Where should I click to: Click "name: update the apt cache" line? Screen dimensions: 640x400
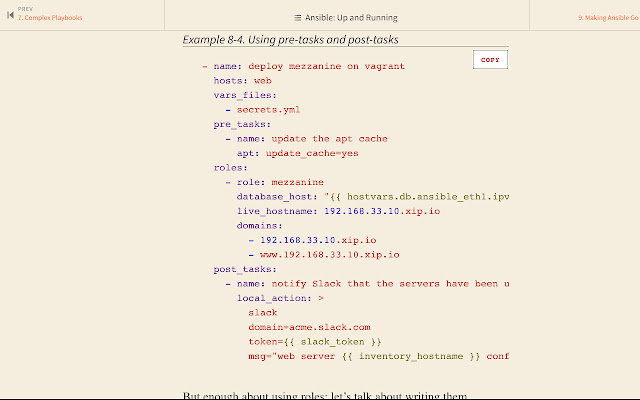point(312,139)
